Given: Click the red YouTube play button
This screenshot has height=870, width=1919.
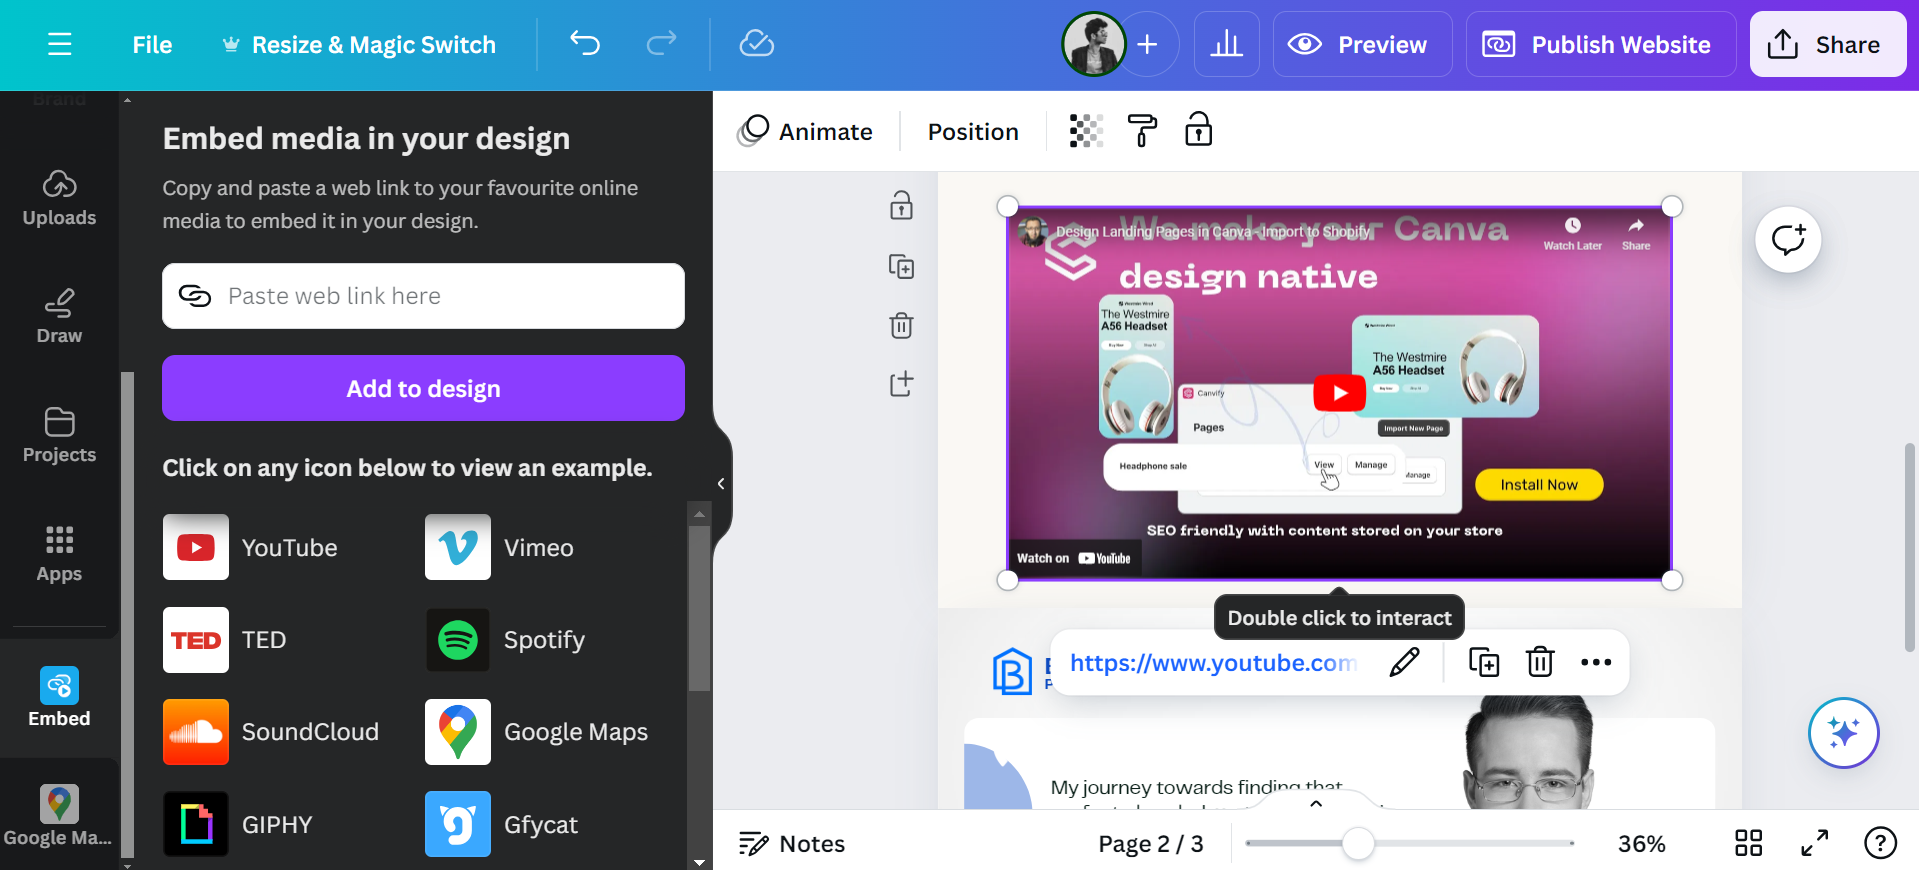Looking at the screenshot, I should pyautogui.click(x=1339, y=393).
